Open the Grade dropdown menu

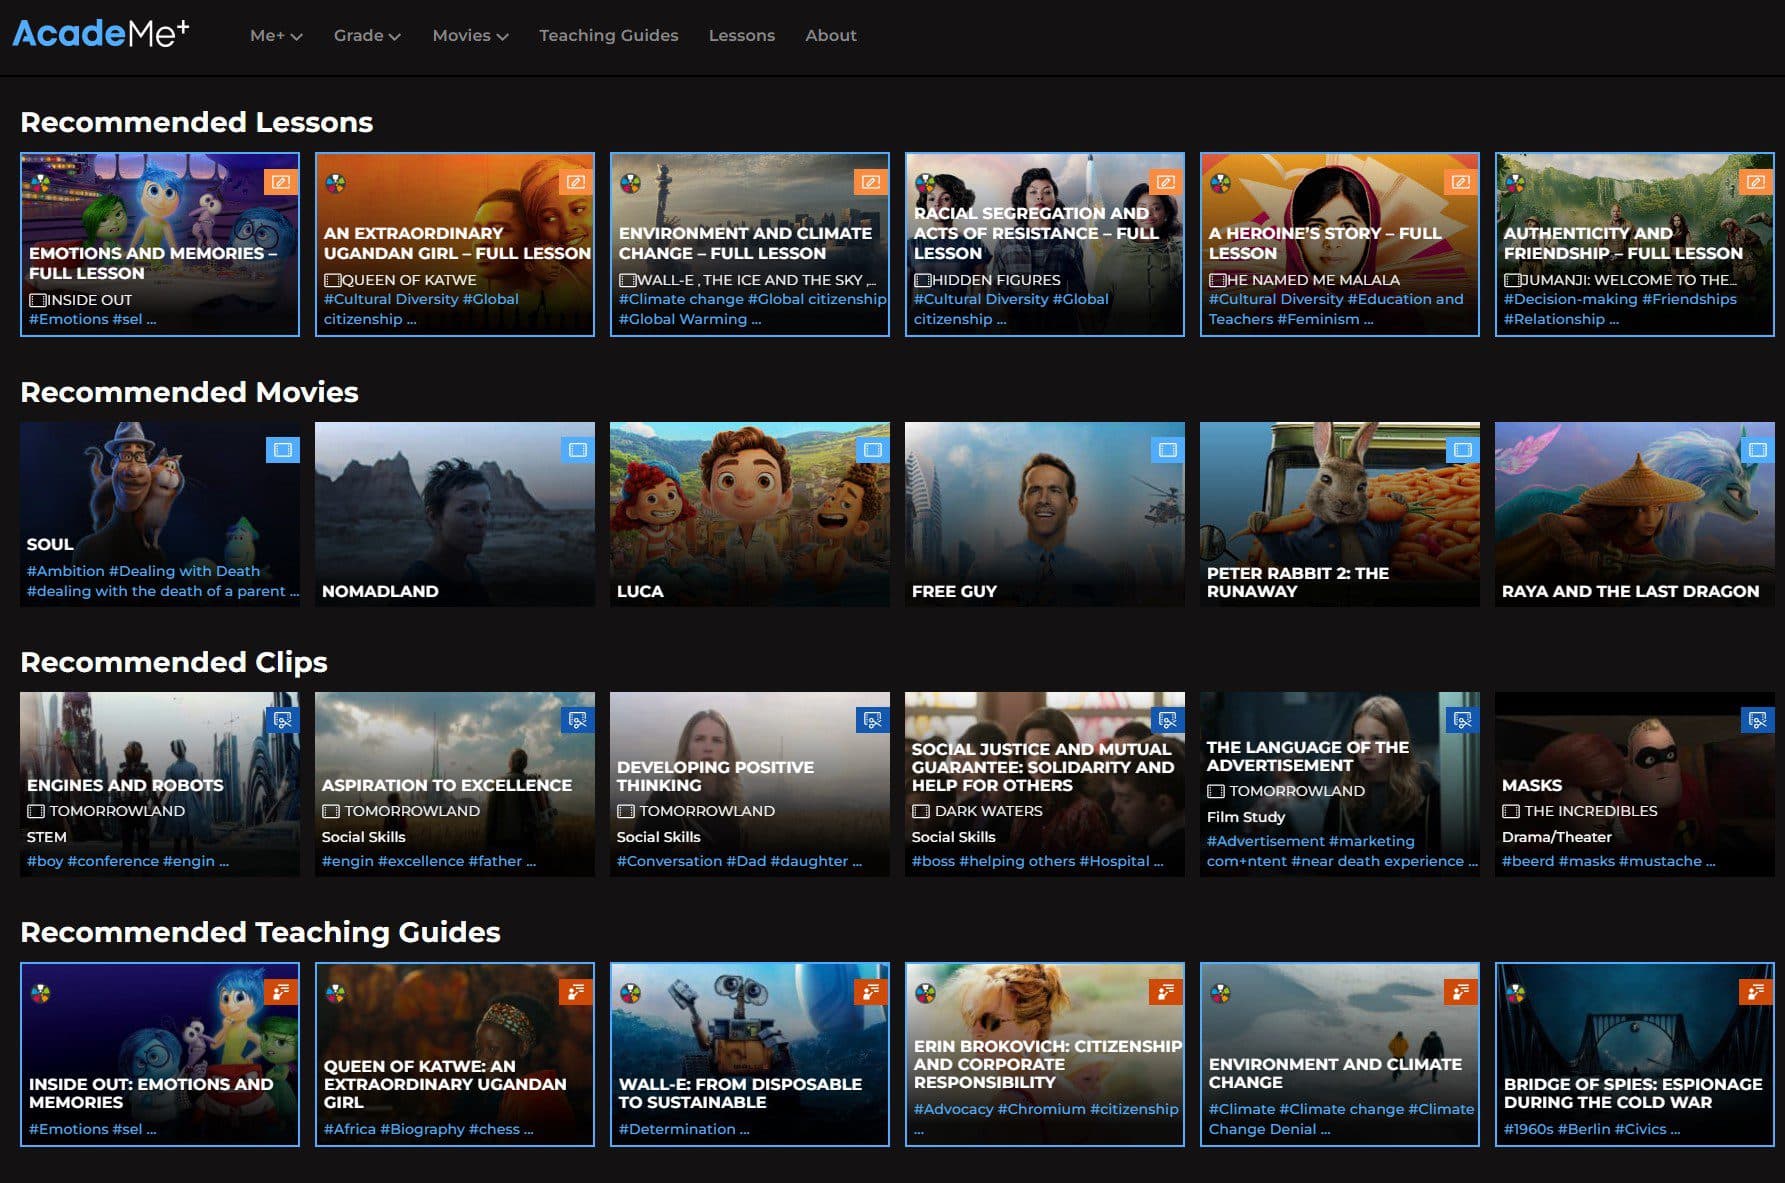click(366, 36)
